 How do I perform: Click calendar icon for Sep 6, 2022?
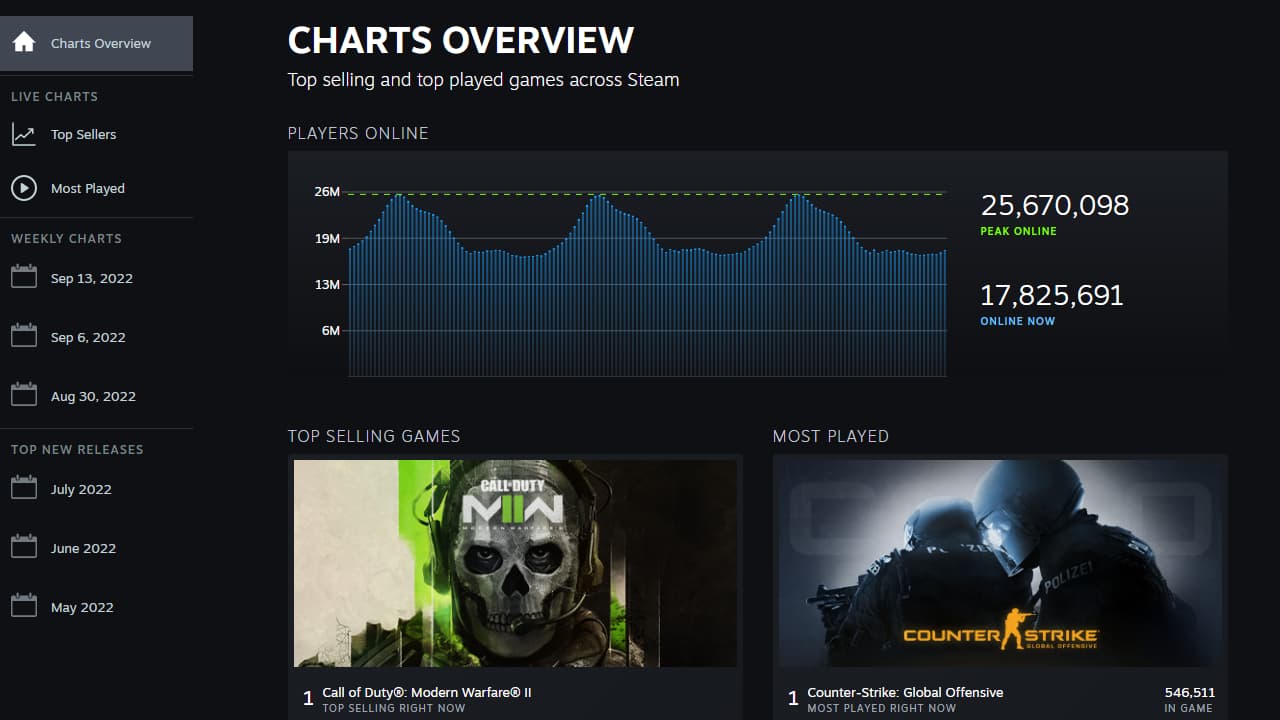click(24, 336)
